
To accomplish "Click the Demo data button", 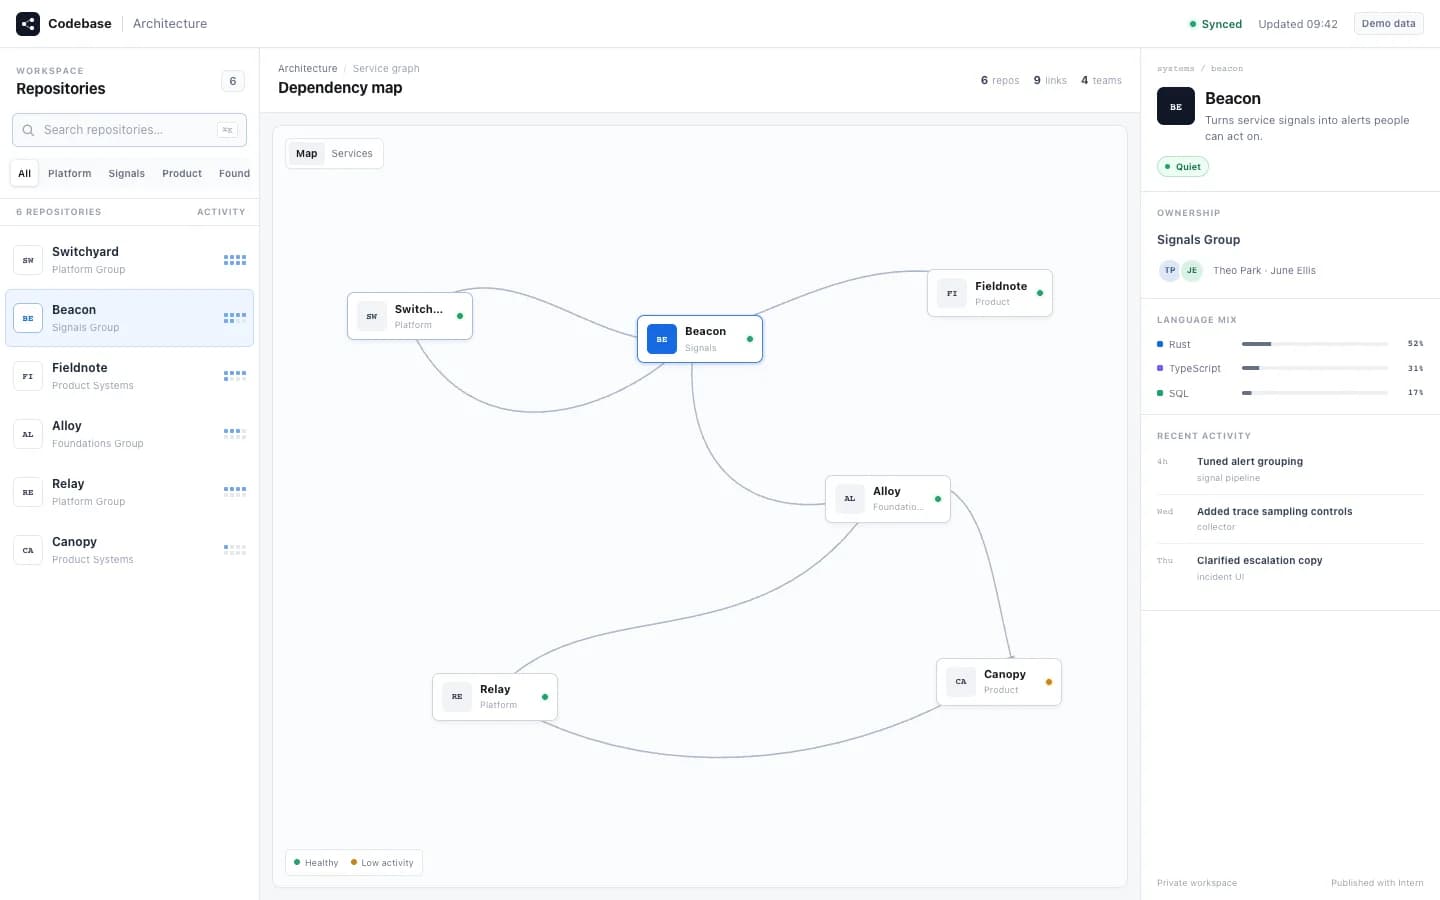I will click(x=1389, y=24).
